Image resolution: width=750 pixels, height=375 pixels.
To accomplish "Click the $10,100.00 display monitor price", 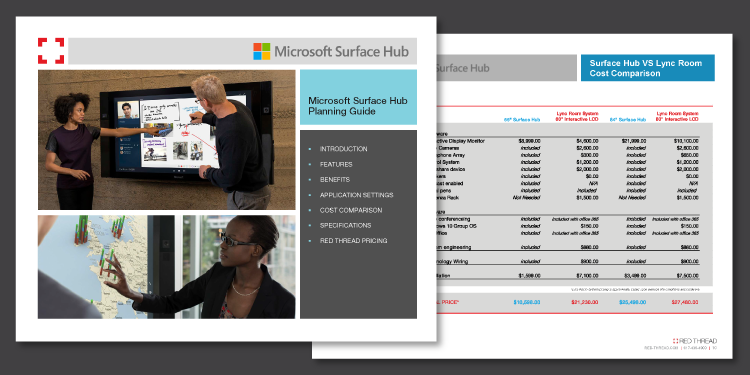I will pos(686,141).
